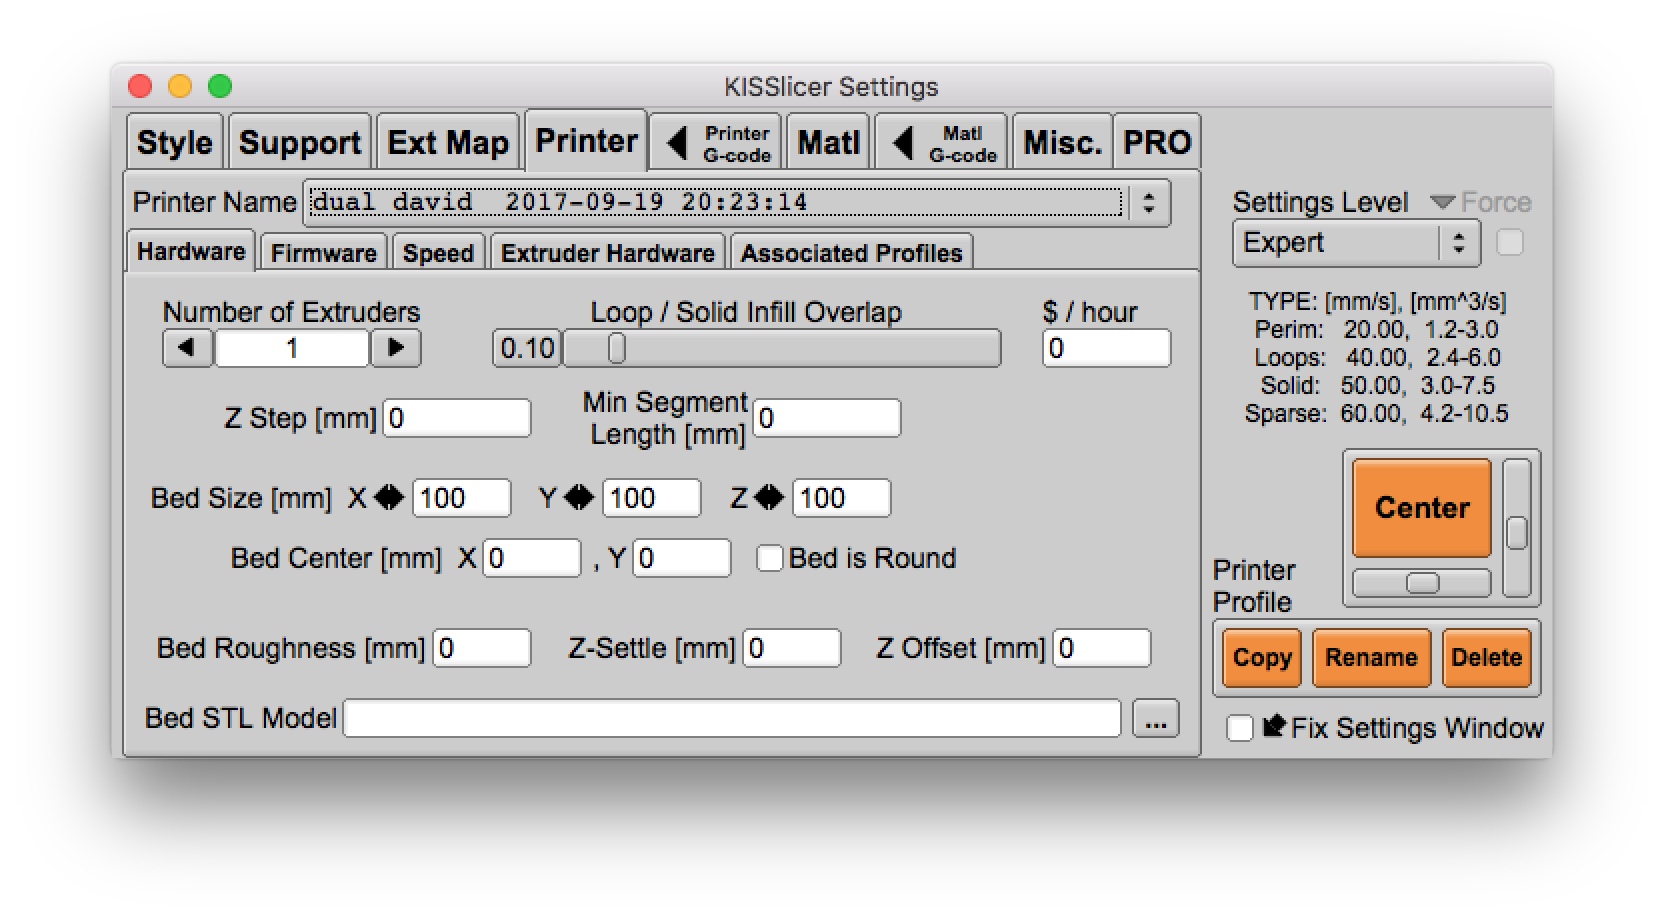This screenshot has width=1664, height=918.
Task: Open the Misc. tab
Action: (1062, 142)
